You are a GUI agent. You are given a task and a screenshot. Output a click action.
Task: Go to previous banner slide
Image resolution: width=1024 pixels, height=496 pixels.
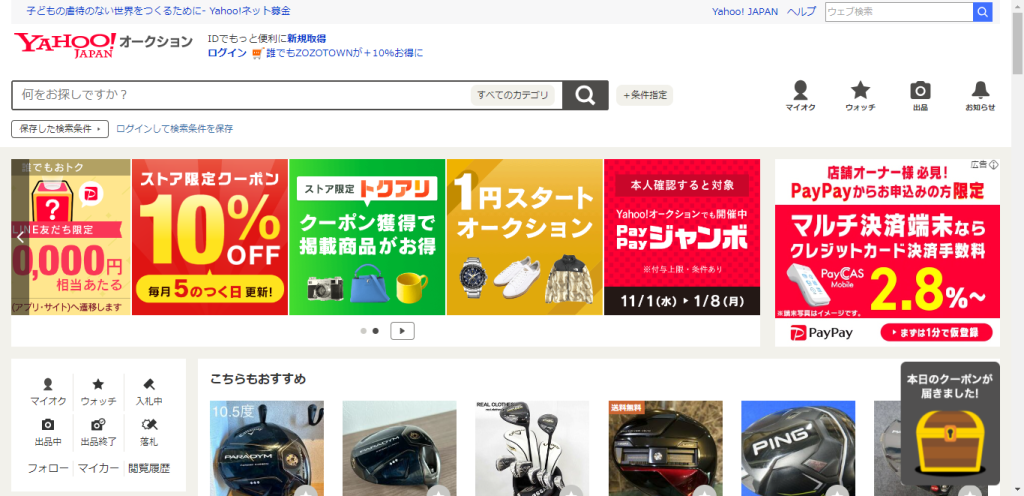pos(20,238)
